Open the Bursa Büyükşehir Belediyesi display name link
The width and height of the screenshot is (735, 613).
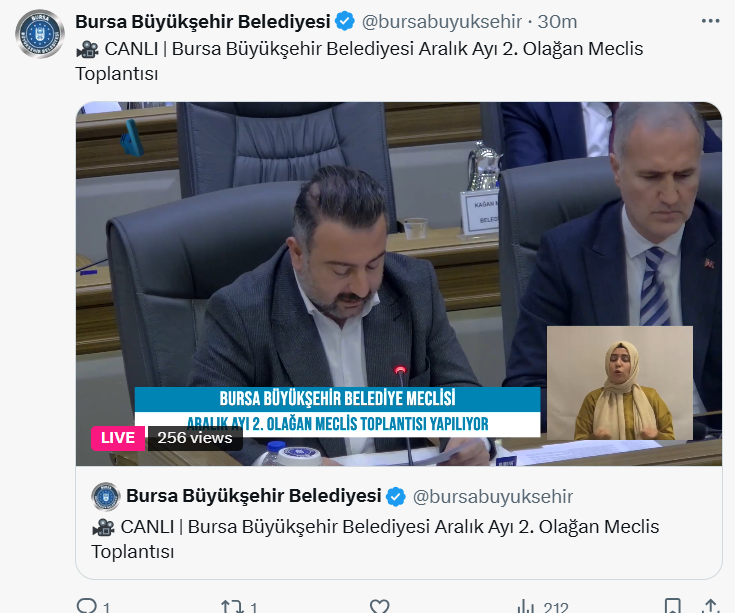tap(202, 22)
